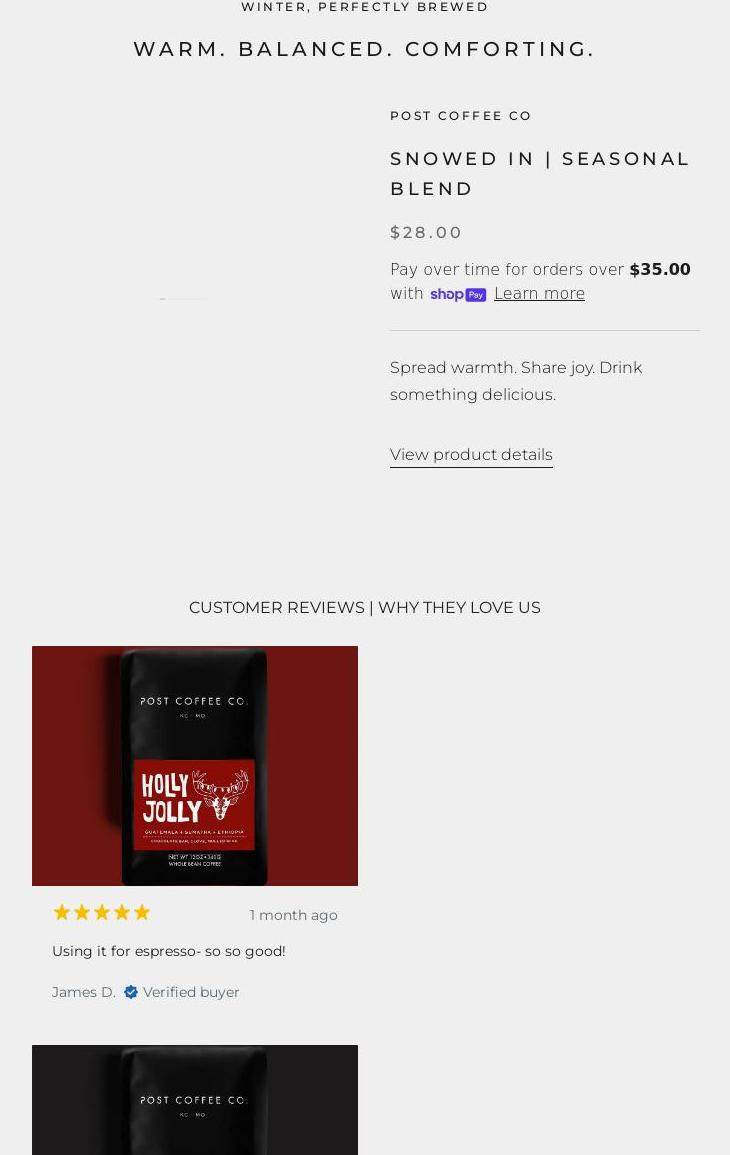Click the espresso review text

(x=169, y=951)
